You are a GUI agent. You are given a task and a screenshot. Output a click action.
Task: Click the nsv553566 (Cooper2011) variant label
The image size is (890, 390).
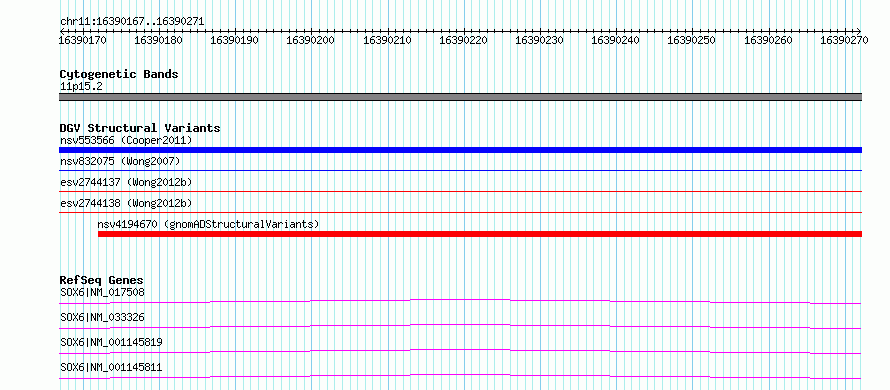tap(126, 140)
